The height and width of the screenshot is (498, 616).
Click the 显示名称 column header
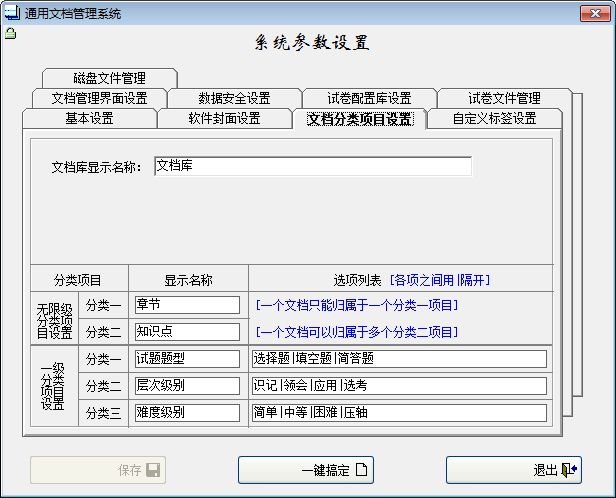(188, 280)
